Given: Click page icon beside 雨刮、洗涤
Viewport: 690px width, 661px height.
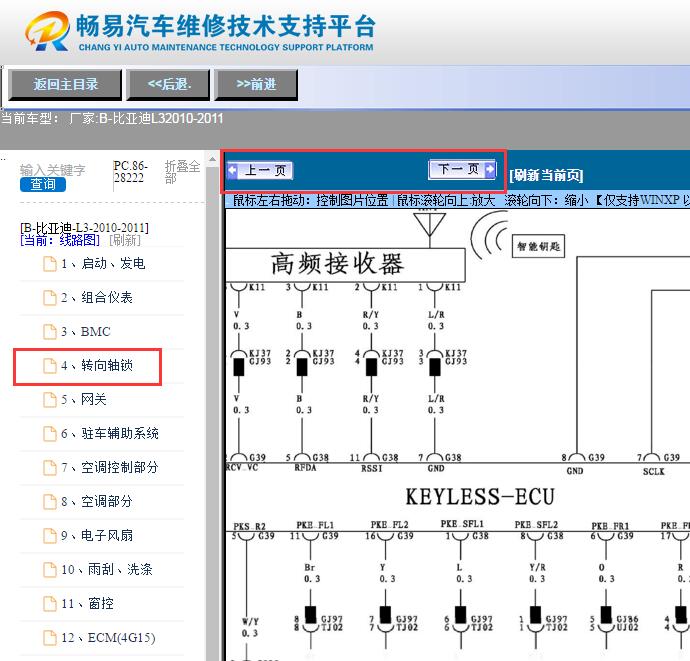Looking at the screenshot, I should (x=50, y=570).
